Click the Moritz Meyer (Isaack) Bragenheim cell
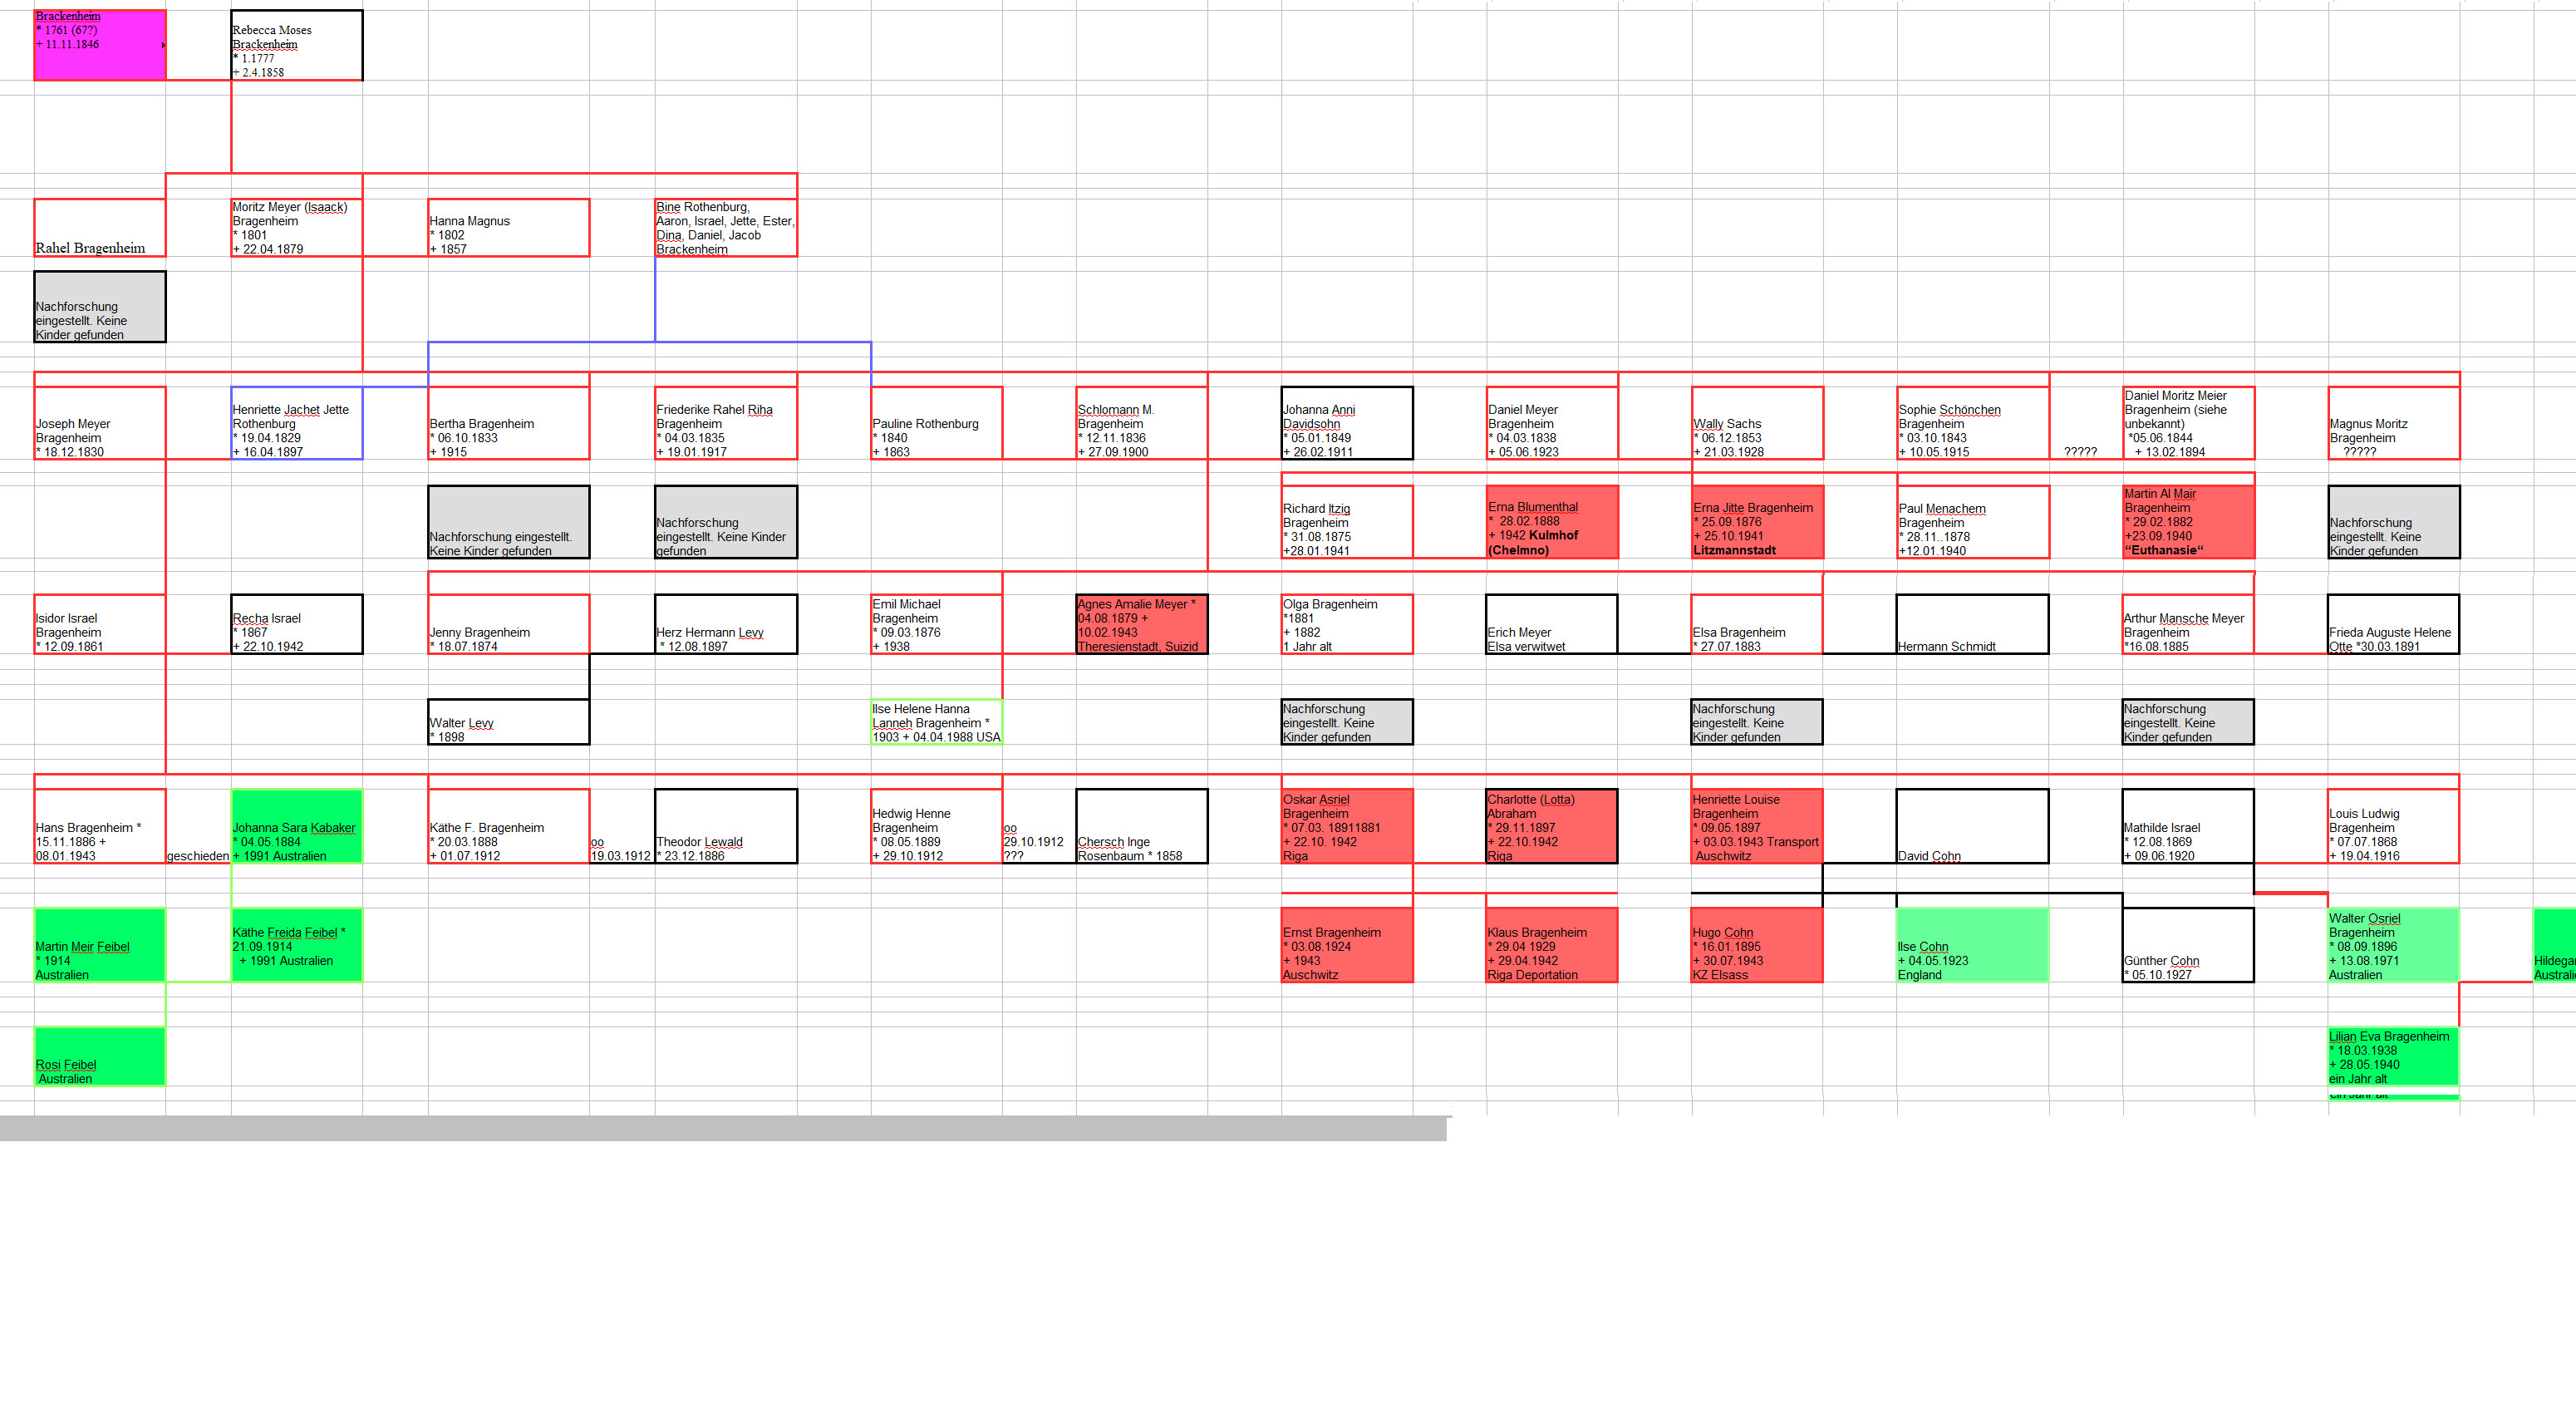The height and width of the screenshot is (1413, 2576). point(296,228)
